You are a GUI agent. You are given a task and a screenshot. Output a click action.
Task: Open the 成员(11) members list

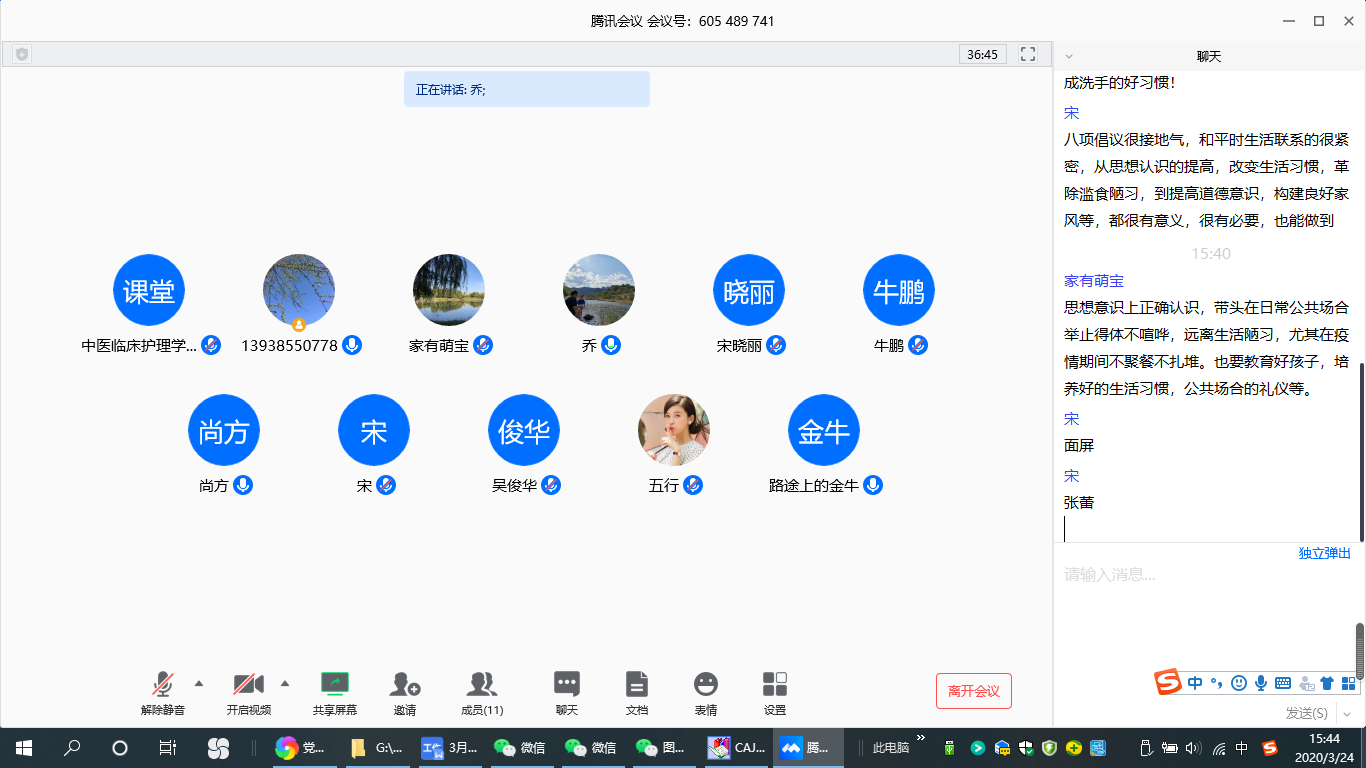pos(482,685)
